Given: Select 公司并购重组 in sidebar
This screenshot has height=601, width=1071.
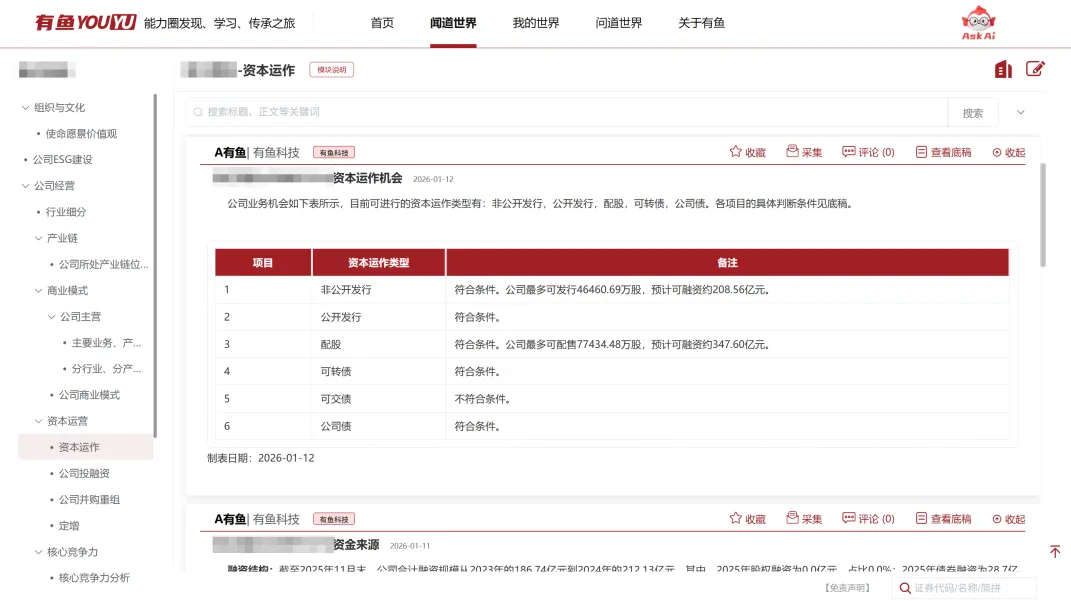Looking at the screenshot, I should click(89, 499).
